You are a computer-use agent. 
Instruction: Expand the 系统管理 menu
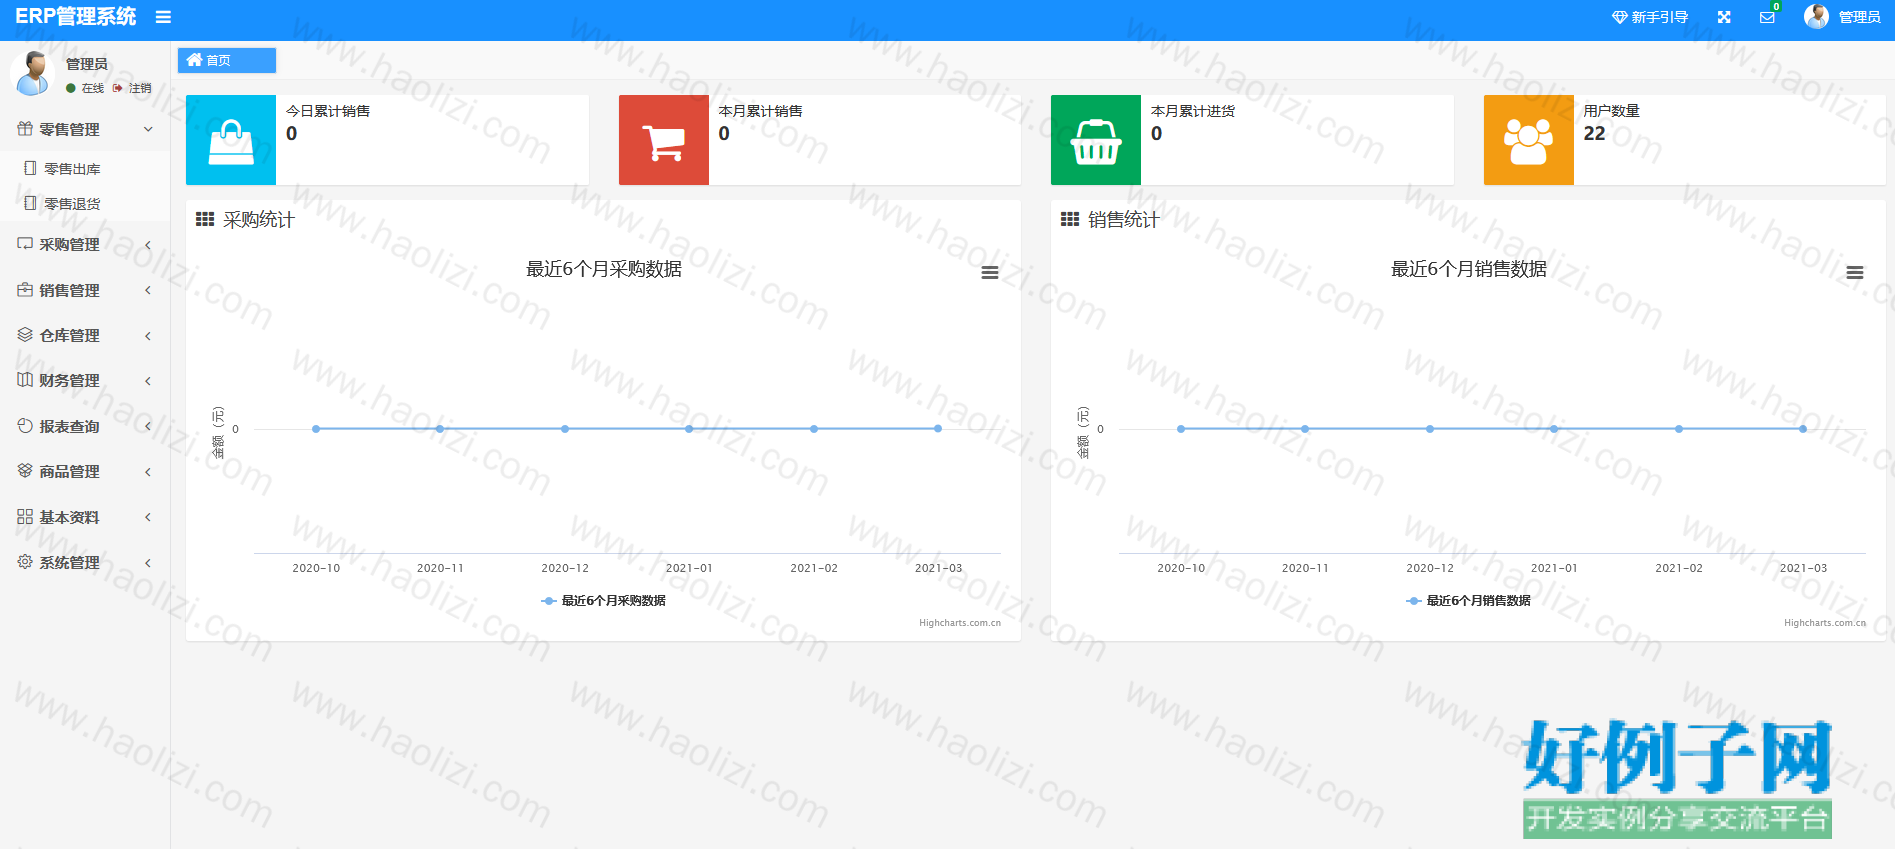pos(85,562)
